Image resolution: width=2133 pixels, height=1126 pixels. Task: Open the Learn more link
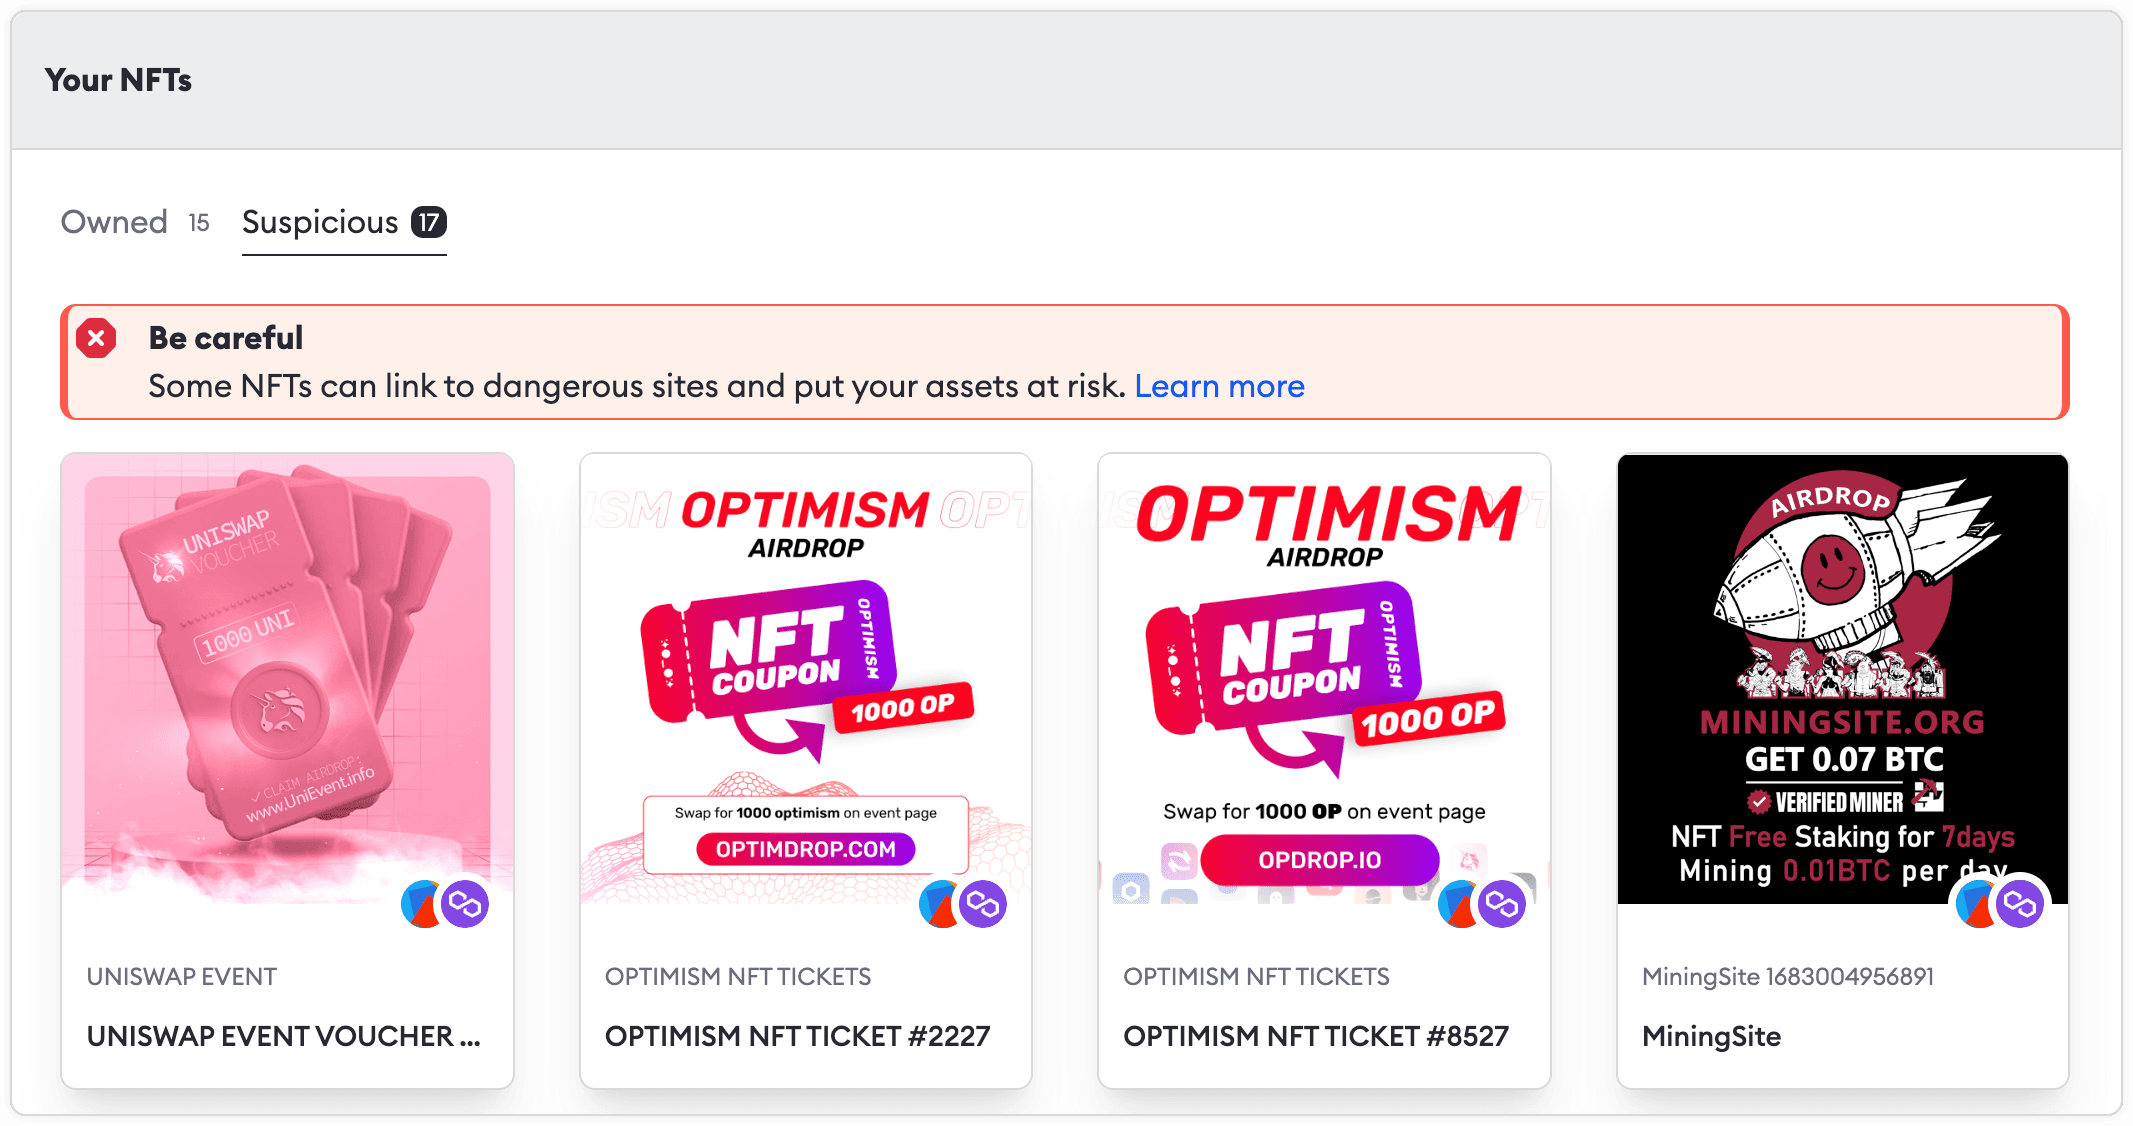(1220, 386)
